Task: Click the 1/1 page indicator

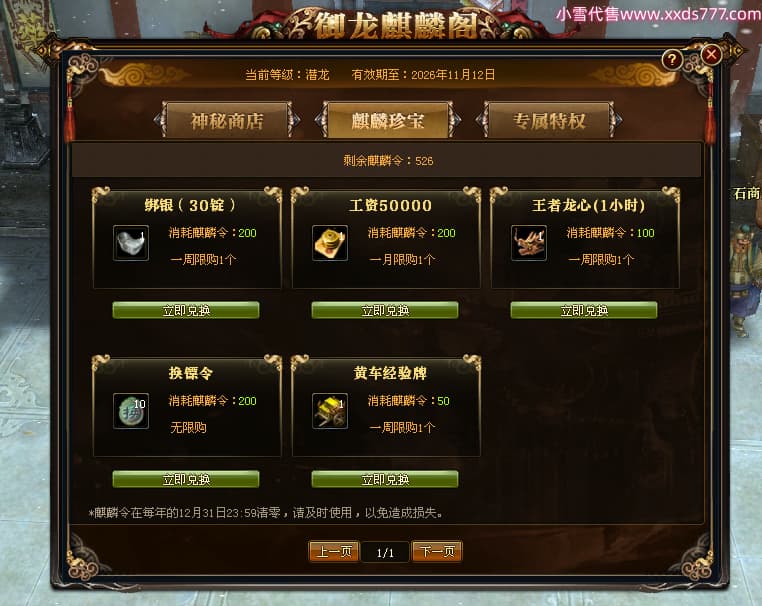Action: [385, 553]
